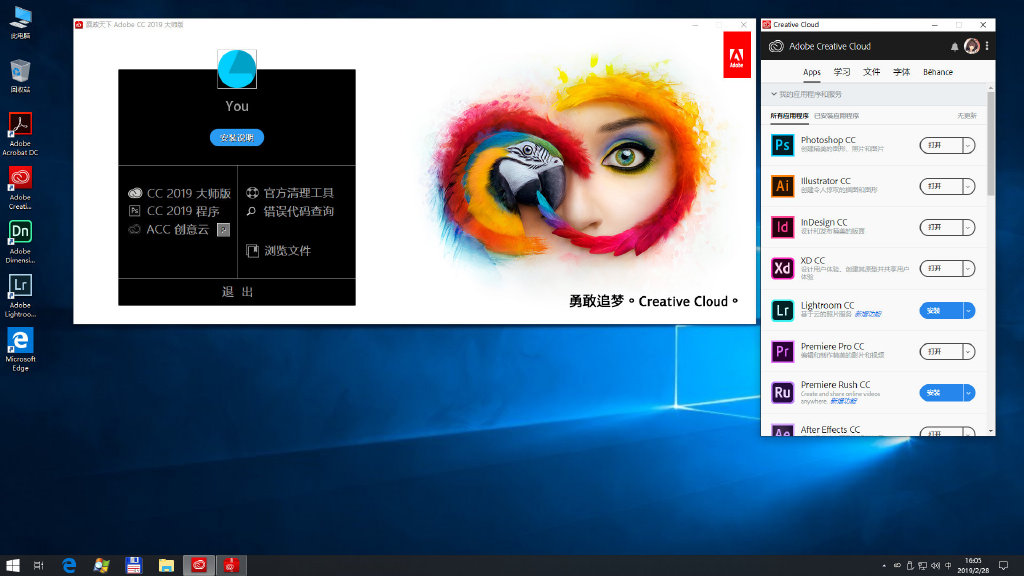Image resolution: width=1024 pixels, height=576 pixels.
Task: Click the Adobe XD app icon
Action: [783, 268]
